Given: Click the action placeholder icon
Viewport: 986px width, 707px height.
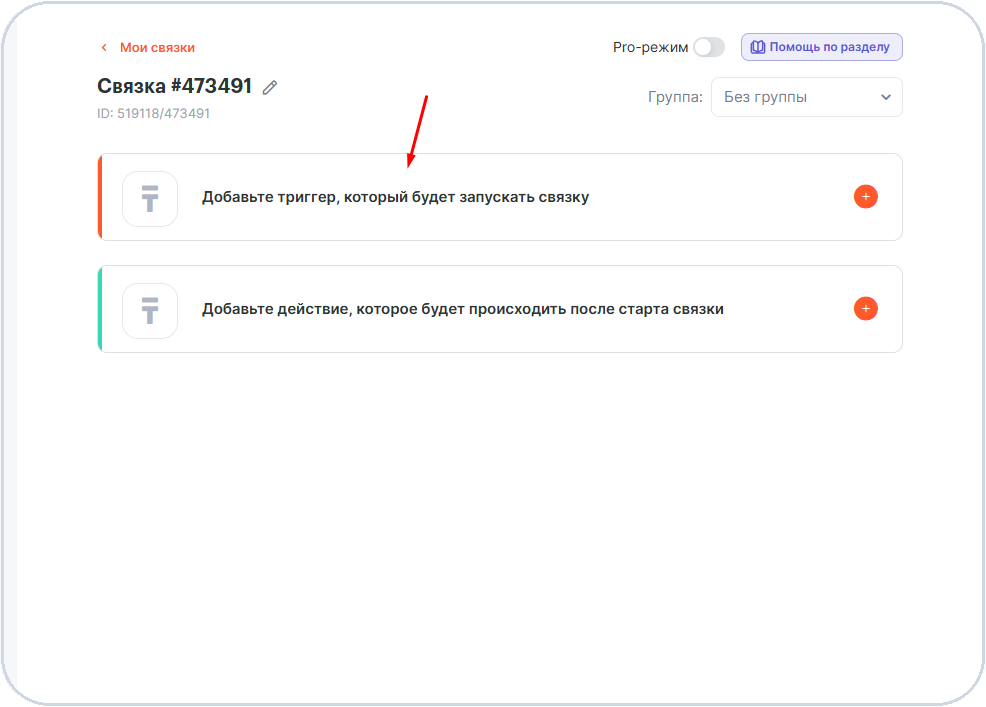Looking at the screenshot, I should [150, 311].
